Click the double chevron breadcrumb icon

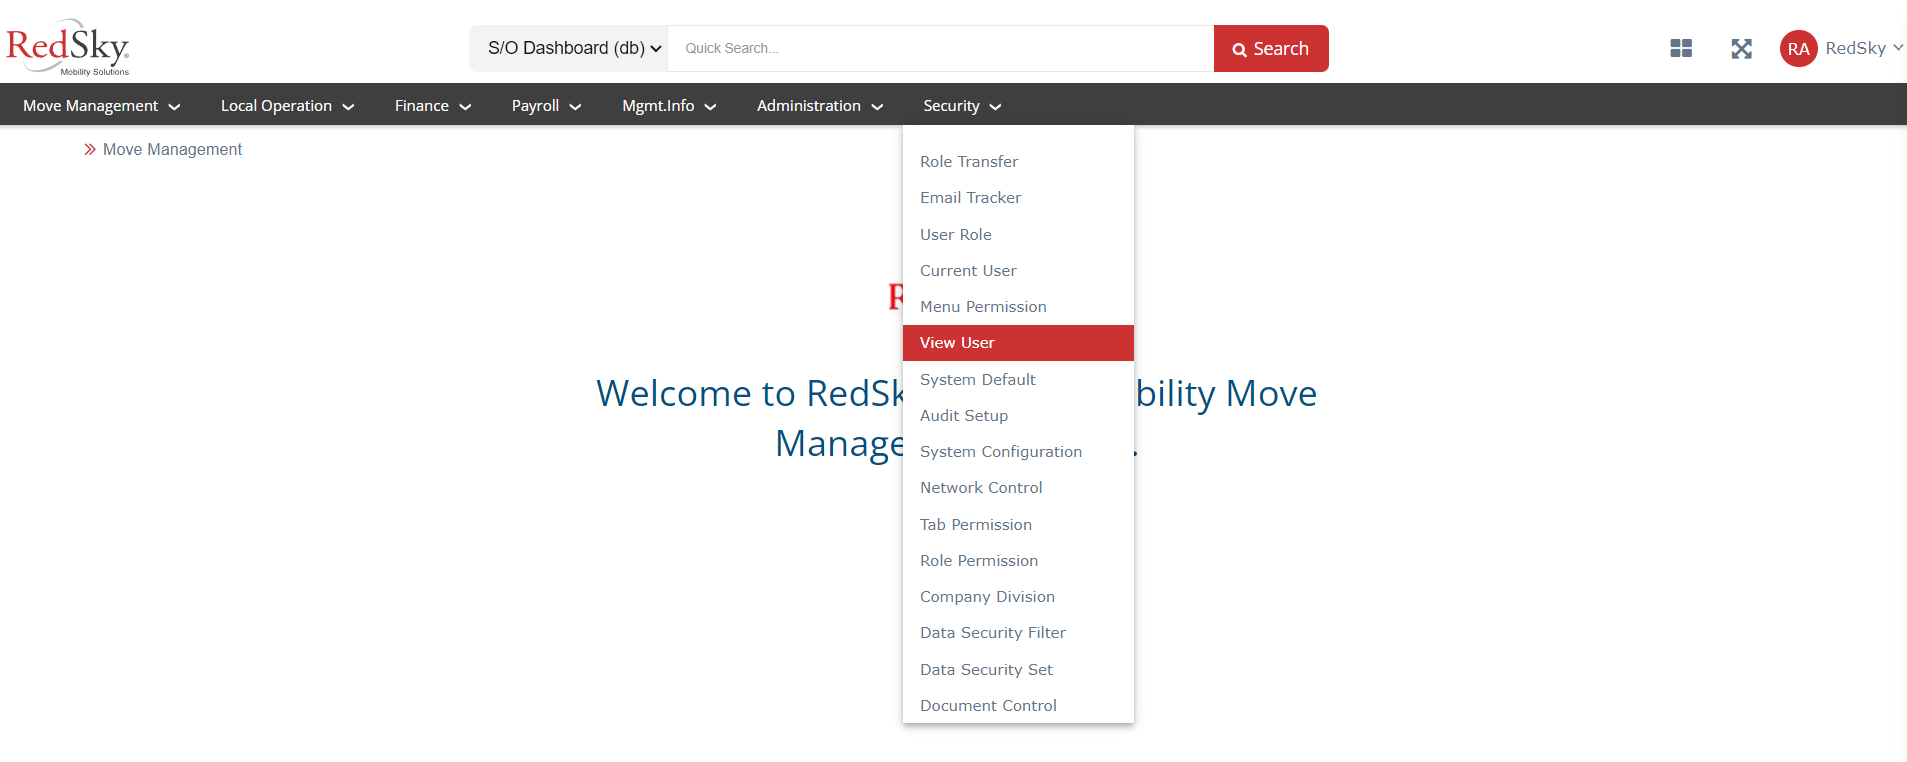click(90, 149)
